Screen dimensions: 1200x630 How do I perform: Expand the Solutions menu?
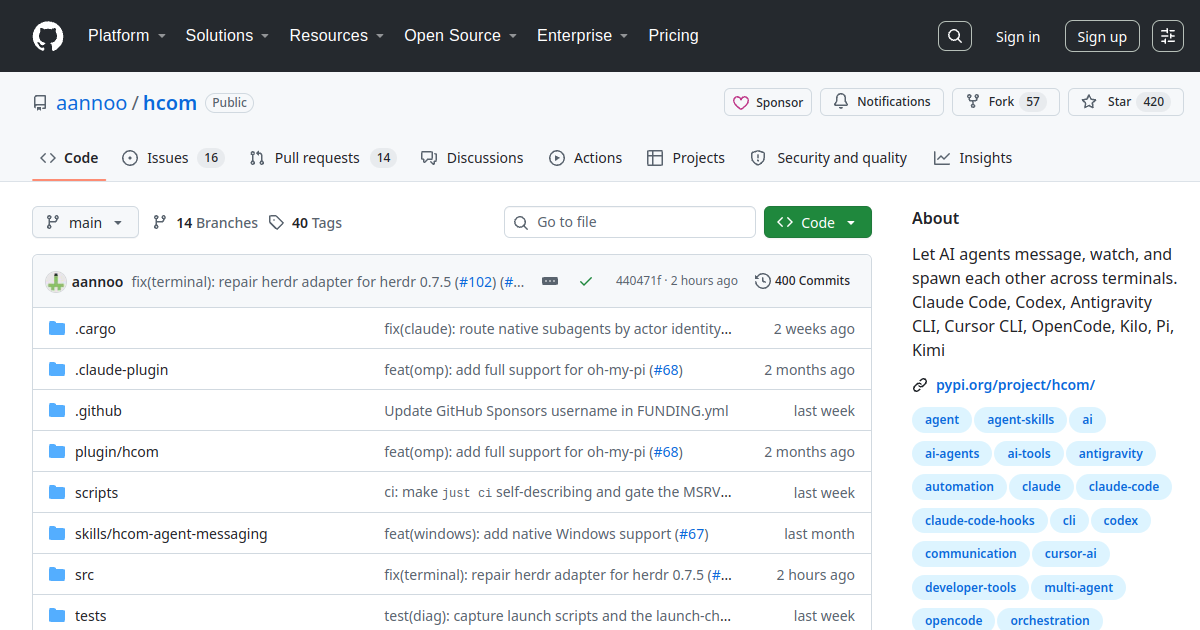227,36
